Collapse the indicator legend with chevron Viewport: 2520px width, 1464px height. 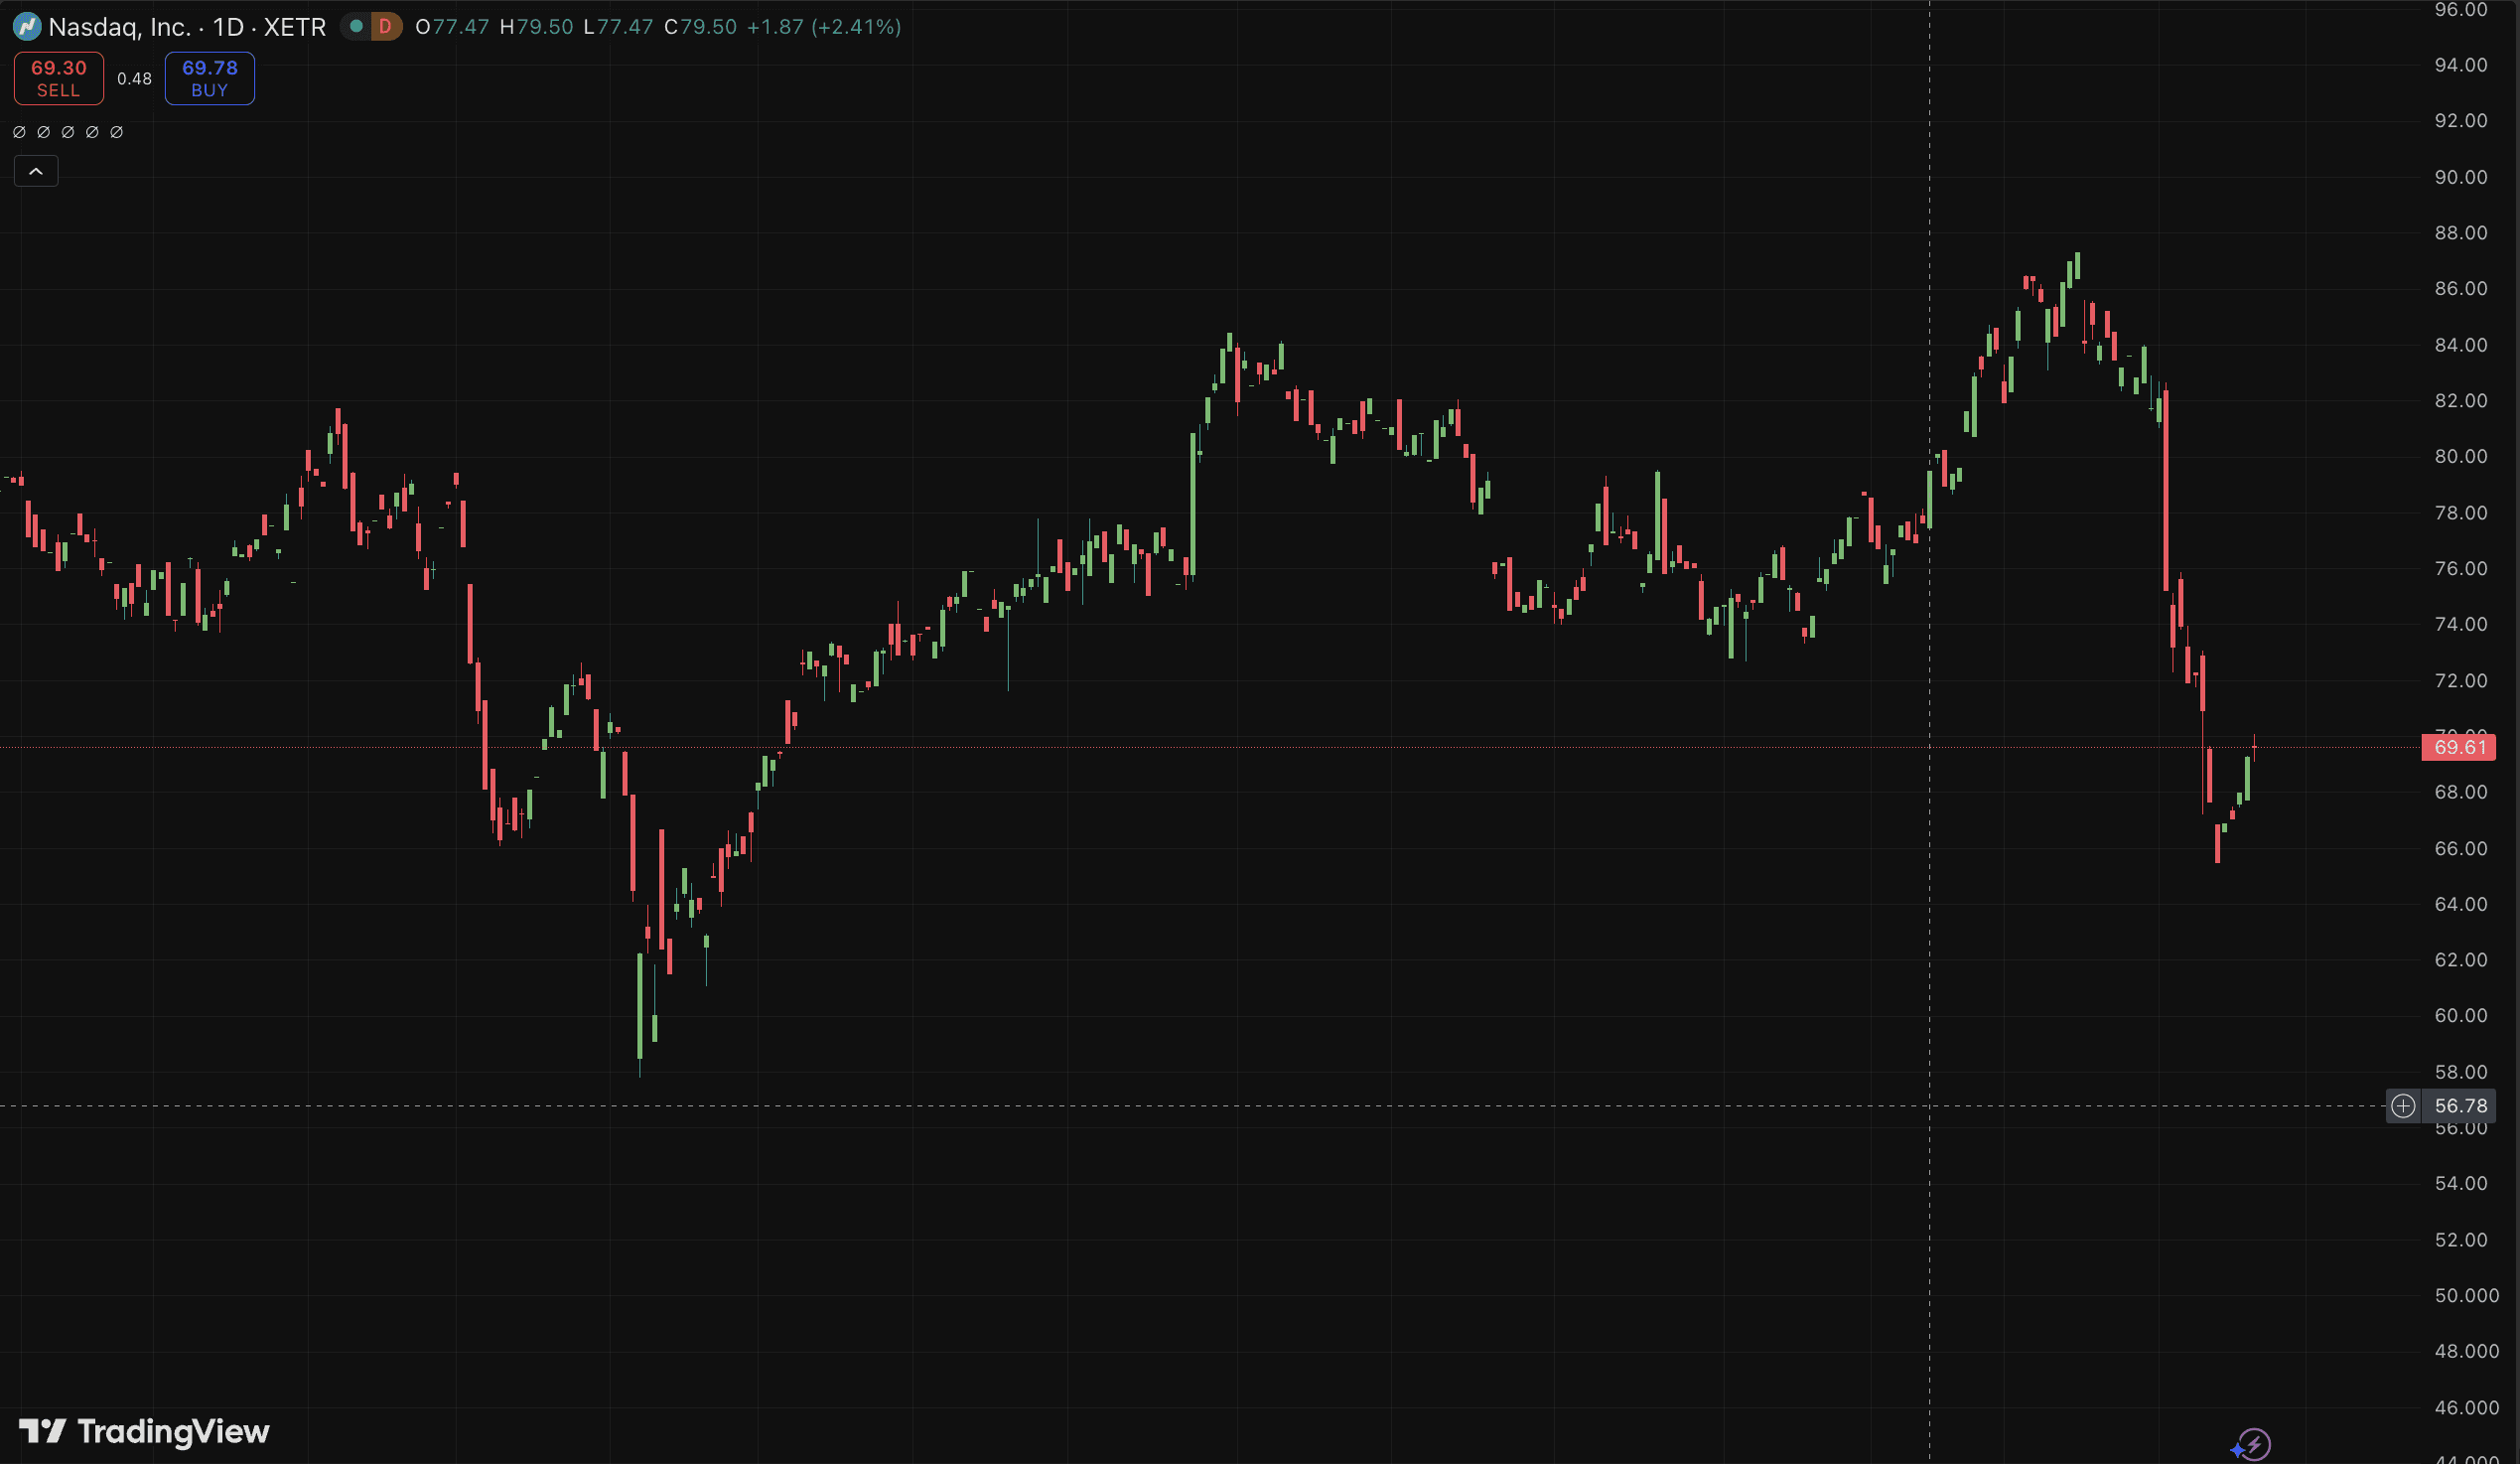click(36, 172)
